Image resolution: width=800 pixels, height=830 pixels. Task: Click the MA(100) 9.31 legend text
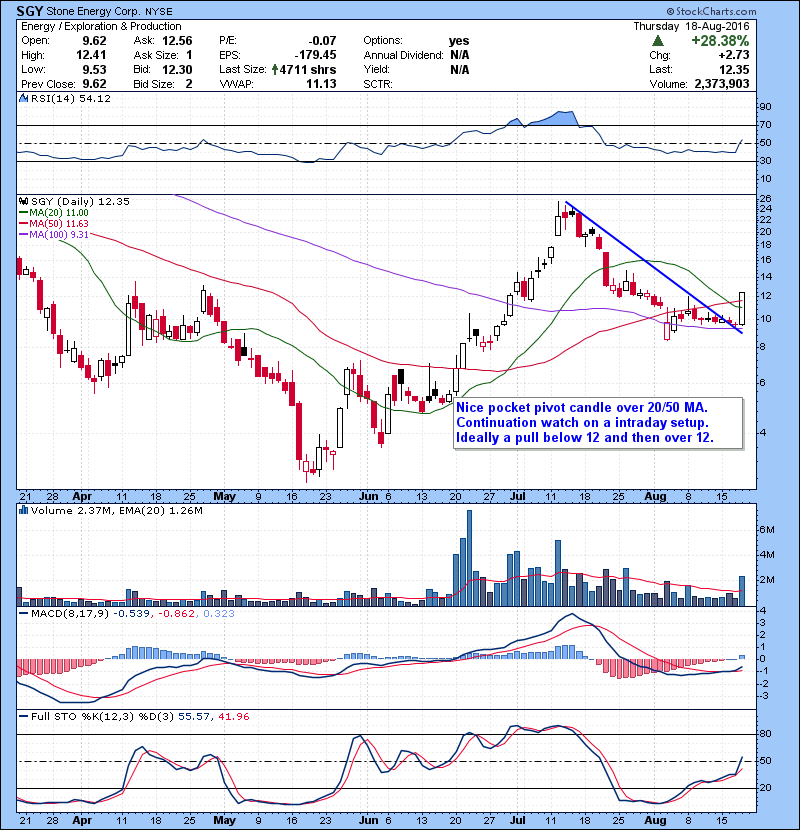click(x=59, y=234)
